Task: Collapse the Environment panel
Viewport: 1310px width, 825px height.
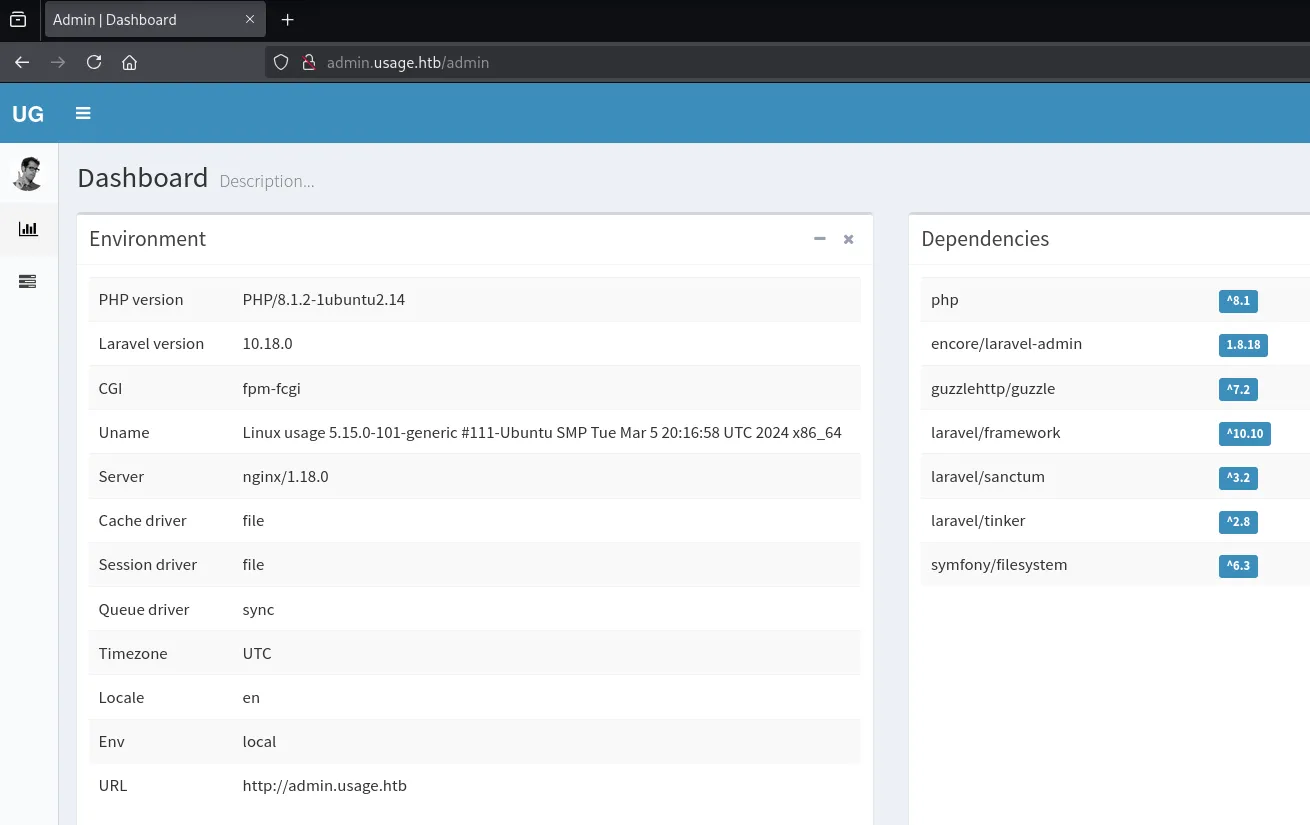Action: (x=820, y=239)
